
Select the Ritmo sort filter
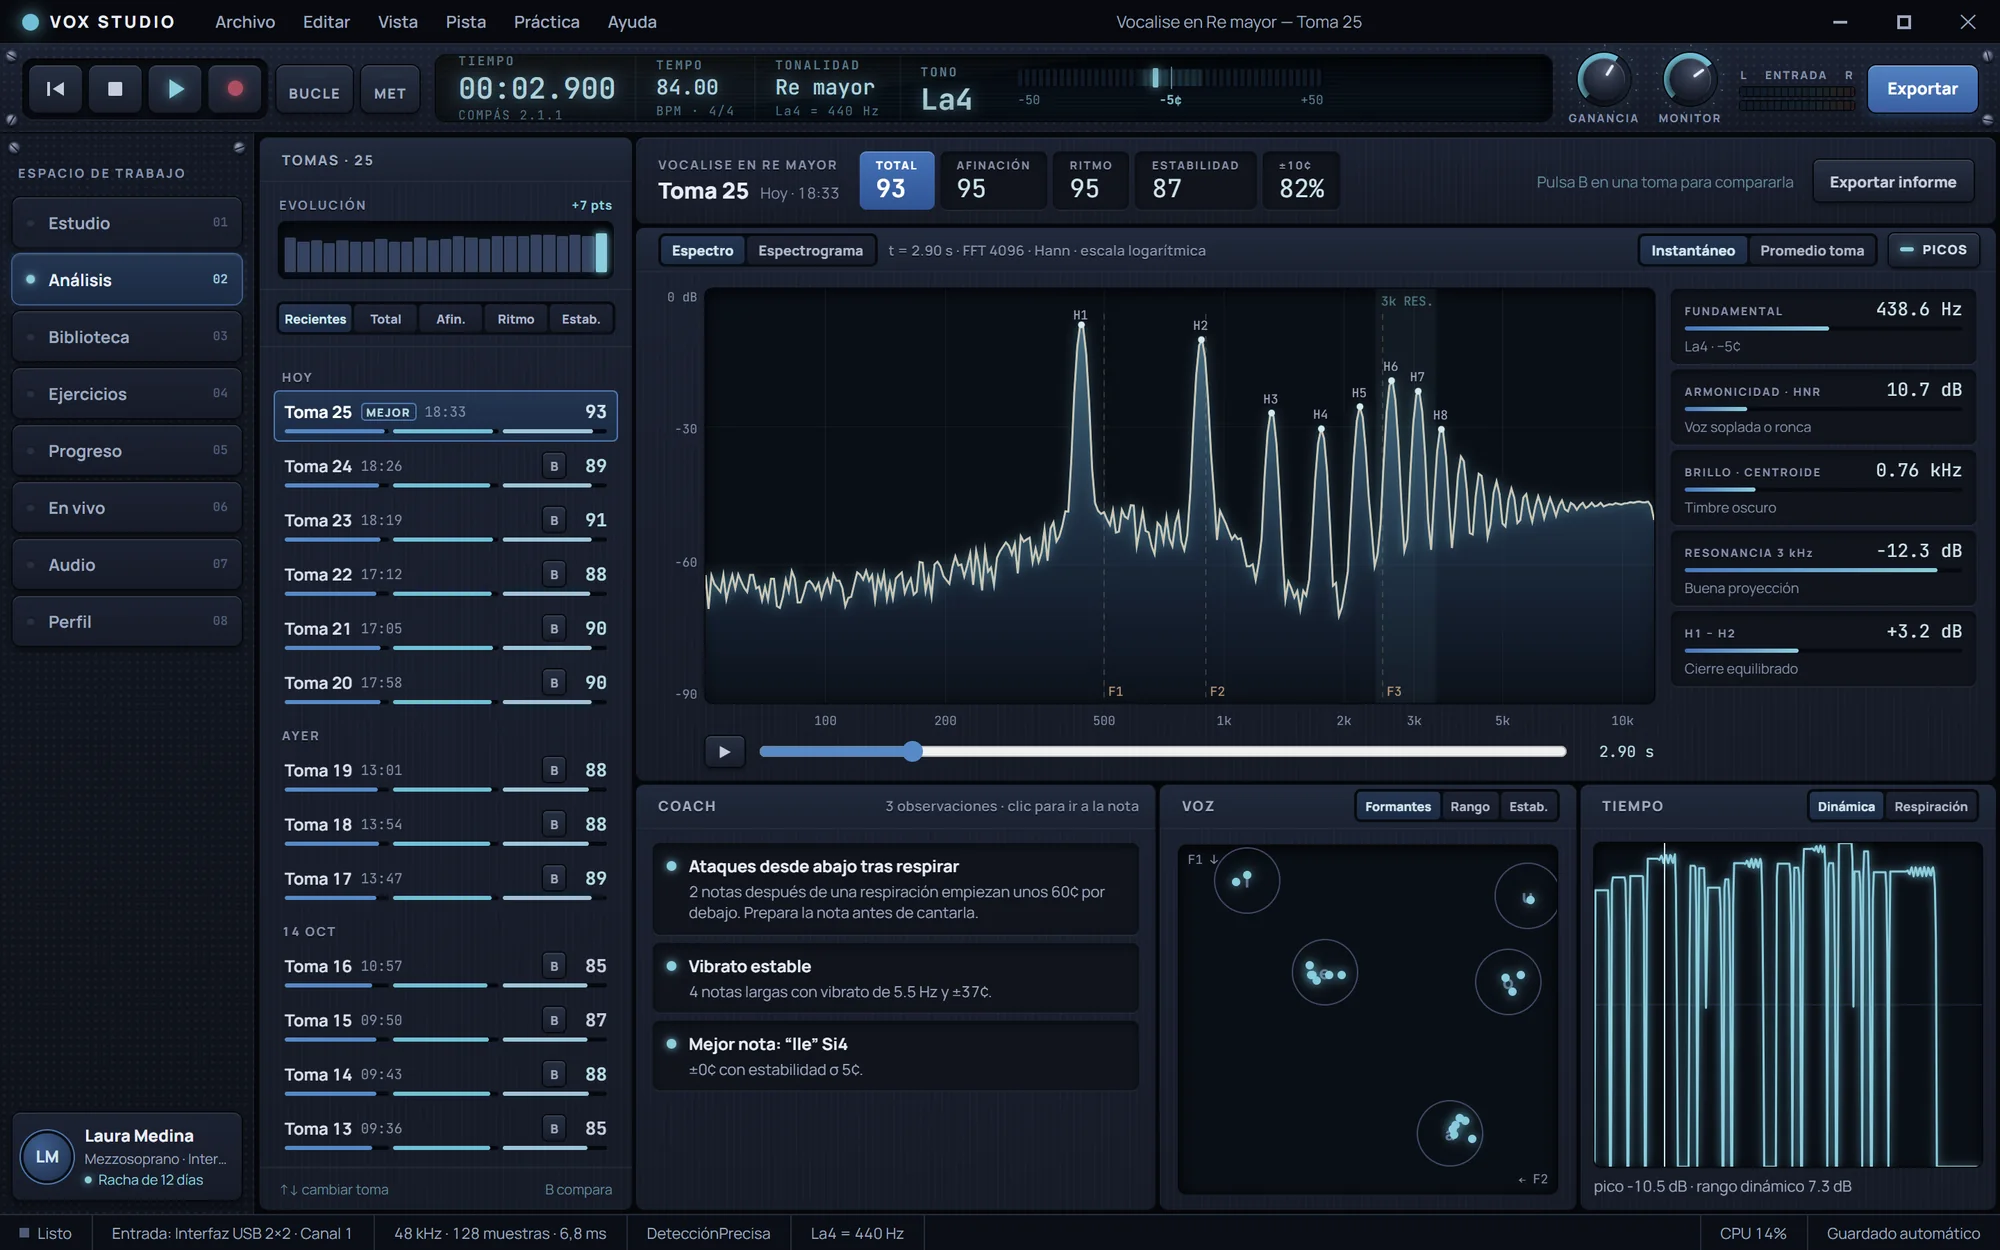point(516,319)
